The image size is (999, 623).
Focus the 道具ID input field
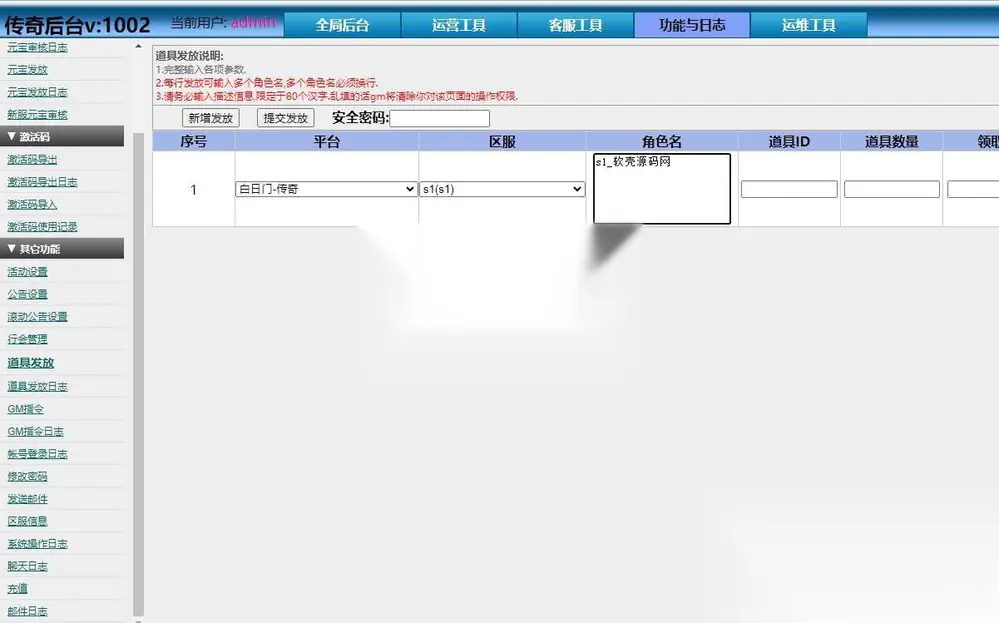tap(789, 189)
